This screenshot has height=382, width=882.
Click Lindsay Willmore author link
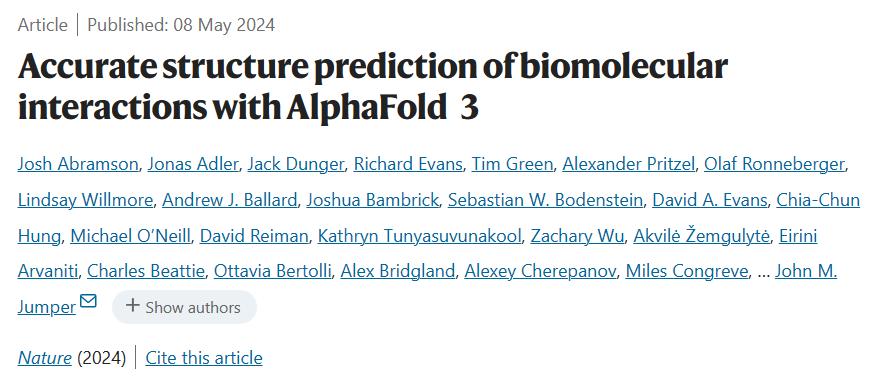85,200
